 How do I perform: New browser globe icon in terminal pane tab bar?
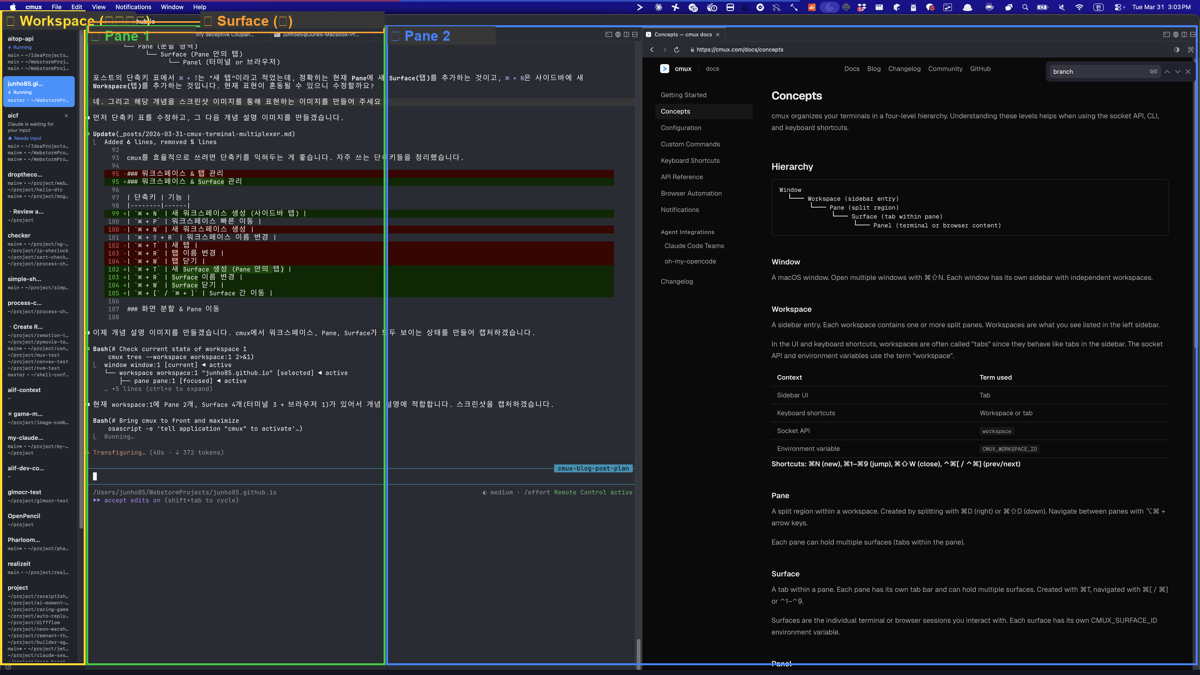(x=618, y=34)
